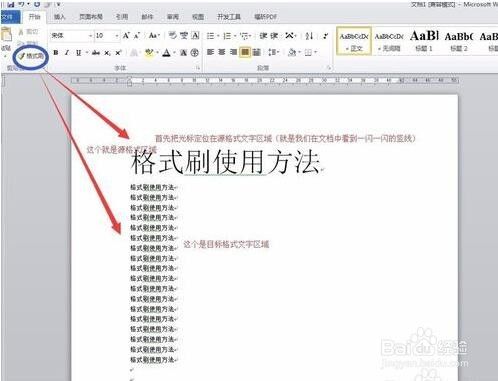Switch to the PDF add-in tab
The height and width of the screenshot is (381, 498).
266,17
